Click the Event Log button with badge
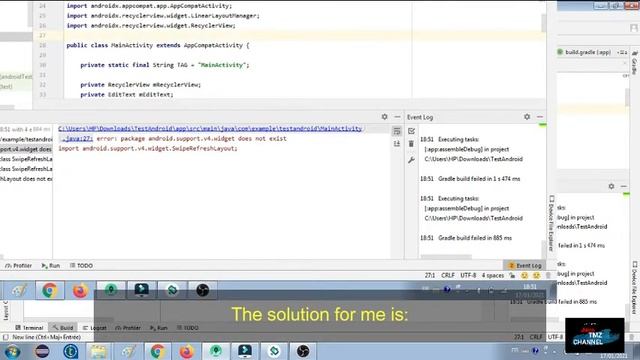 point(524,265)
